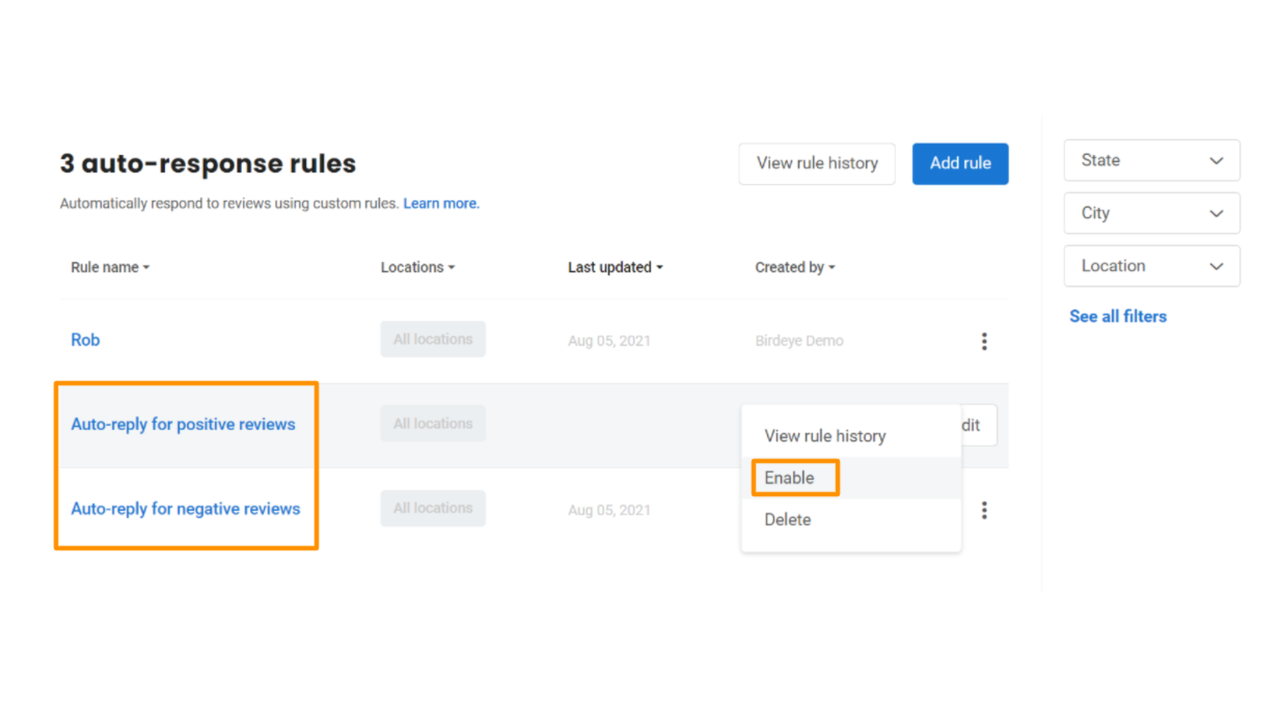Image resolution: width=1280 pixels, height=720 pixels.
Task: Select Delete in the context menu
Action: tap(787, 520)
